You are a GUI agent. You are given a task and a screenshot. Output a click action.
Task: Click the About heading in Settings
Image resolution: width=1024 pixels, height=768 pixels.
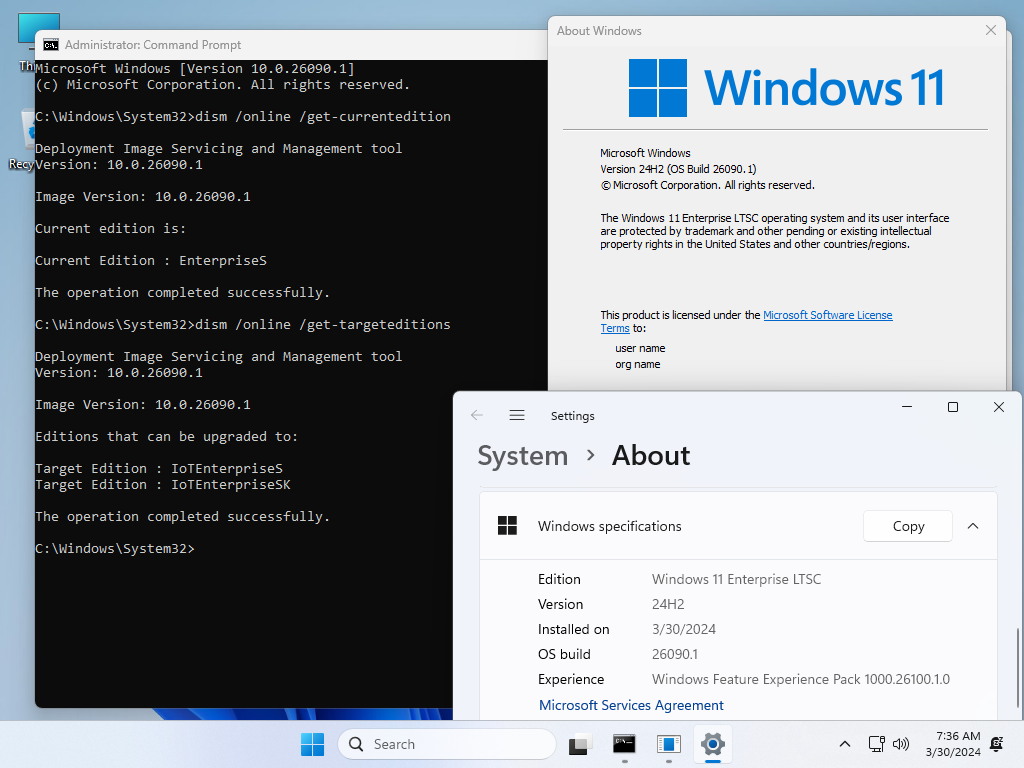coord(650,456)
